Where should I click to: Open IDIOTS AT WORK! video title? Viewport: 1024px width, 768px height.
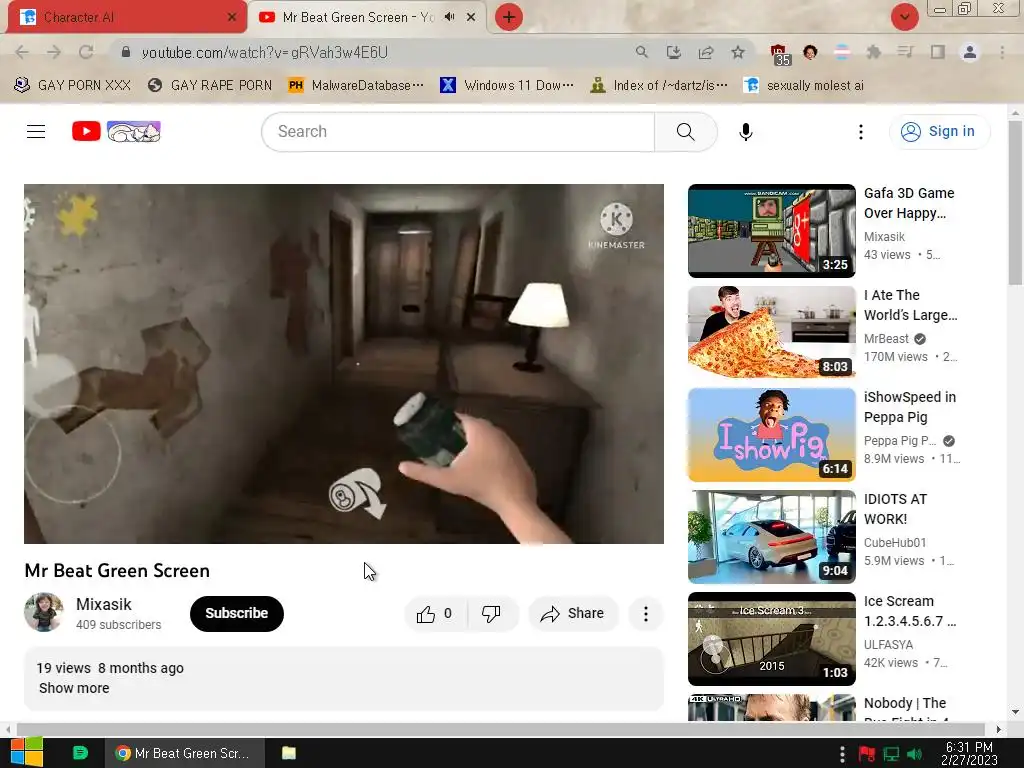(895, 509)
